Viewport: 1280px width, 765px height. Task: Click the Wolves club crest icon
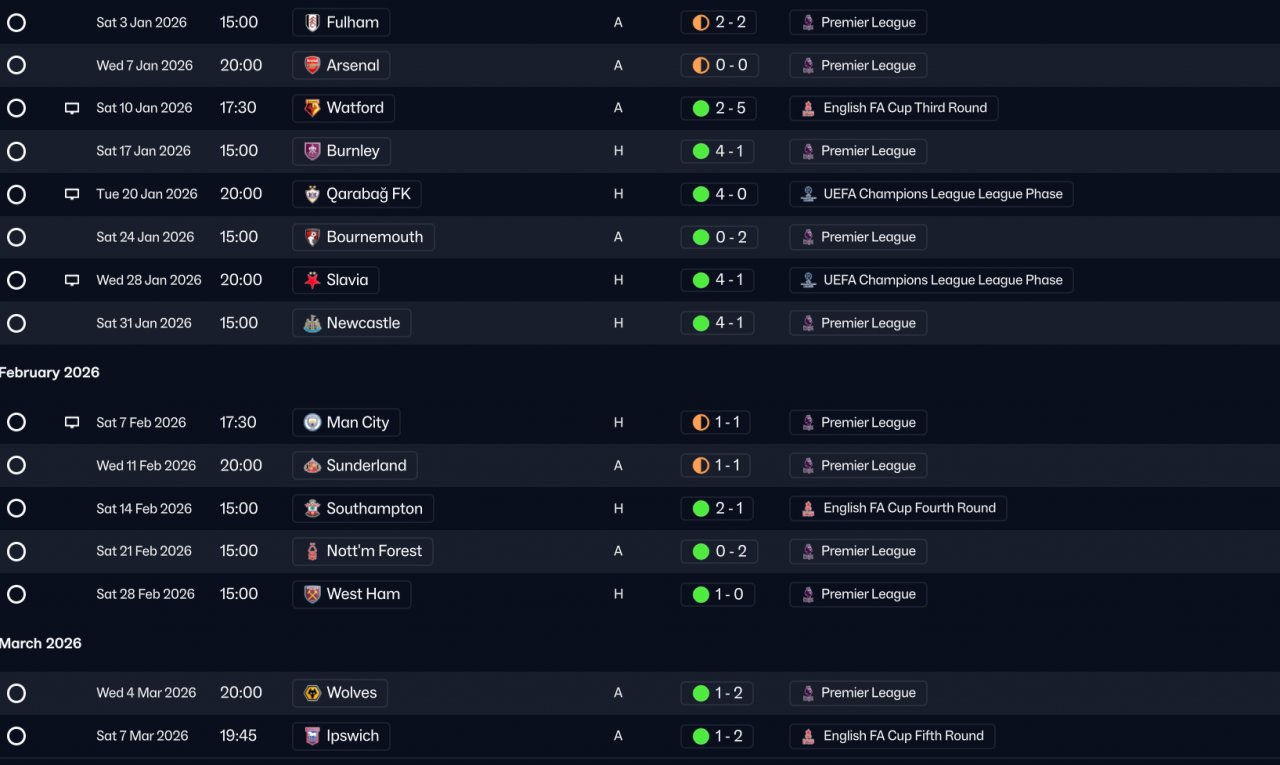313,693
